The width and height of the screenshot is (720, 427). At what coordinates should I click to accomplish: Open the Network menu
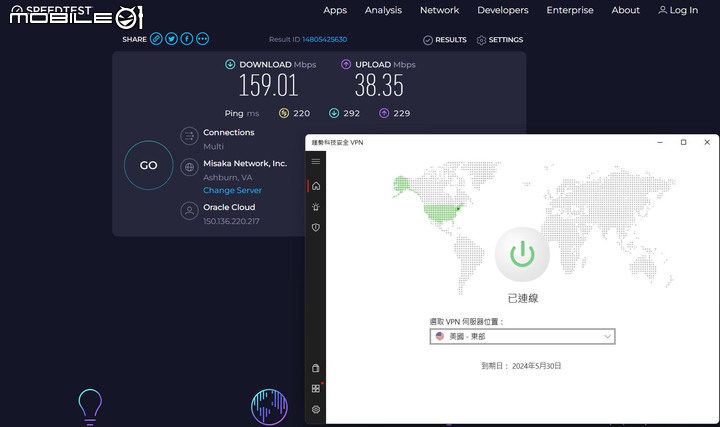(x=439, y=10)
